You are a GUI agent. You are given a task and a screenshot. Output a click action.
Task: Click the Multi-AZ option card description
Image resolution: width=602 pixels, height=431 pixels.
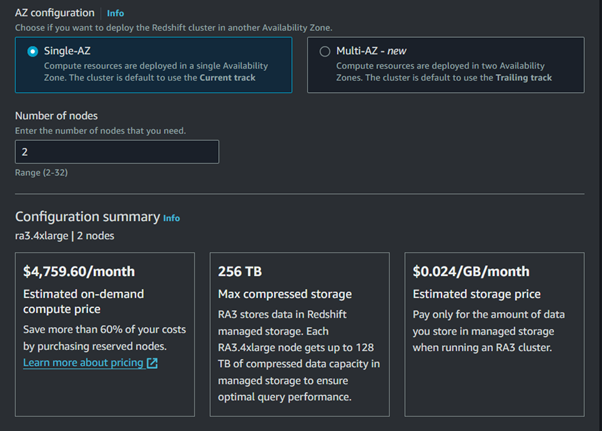click(444, 72)
